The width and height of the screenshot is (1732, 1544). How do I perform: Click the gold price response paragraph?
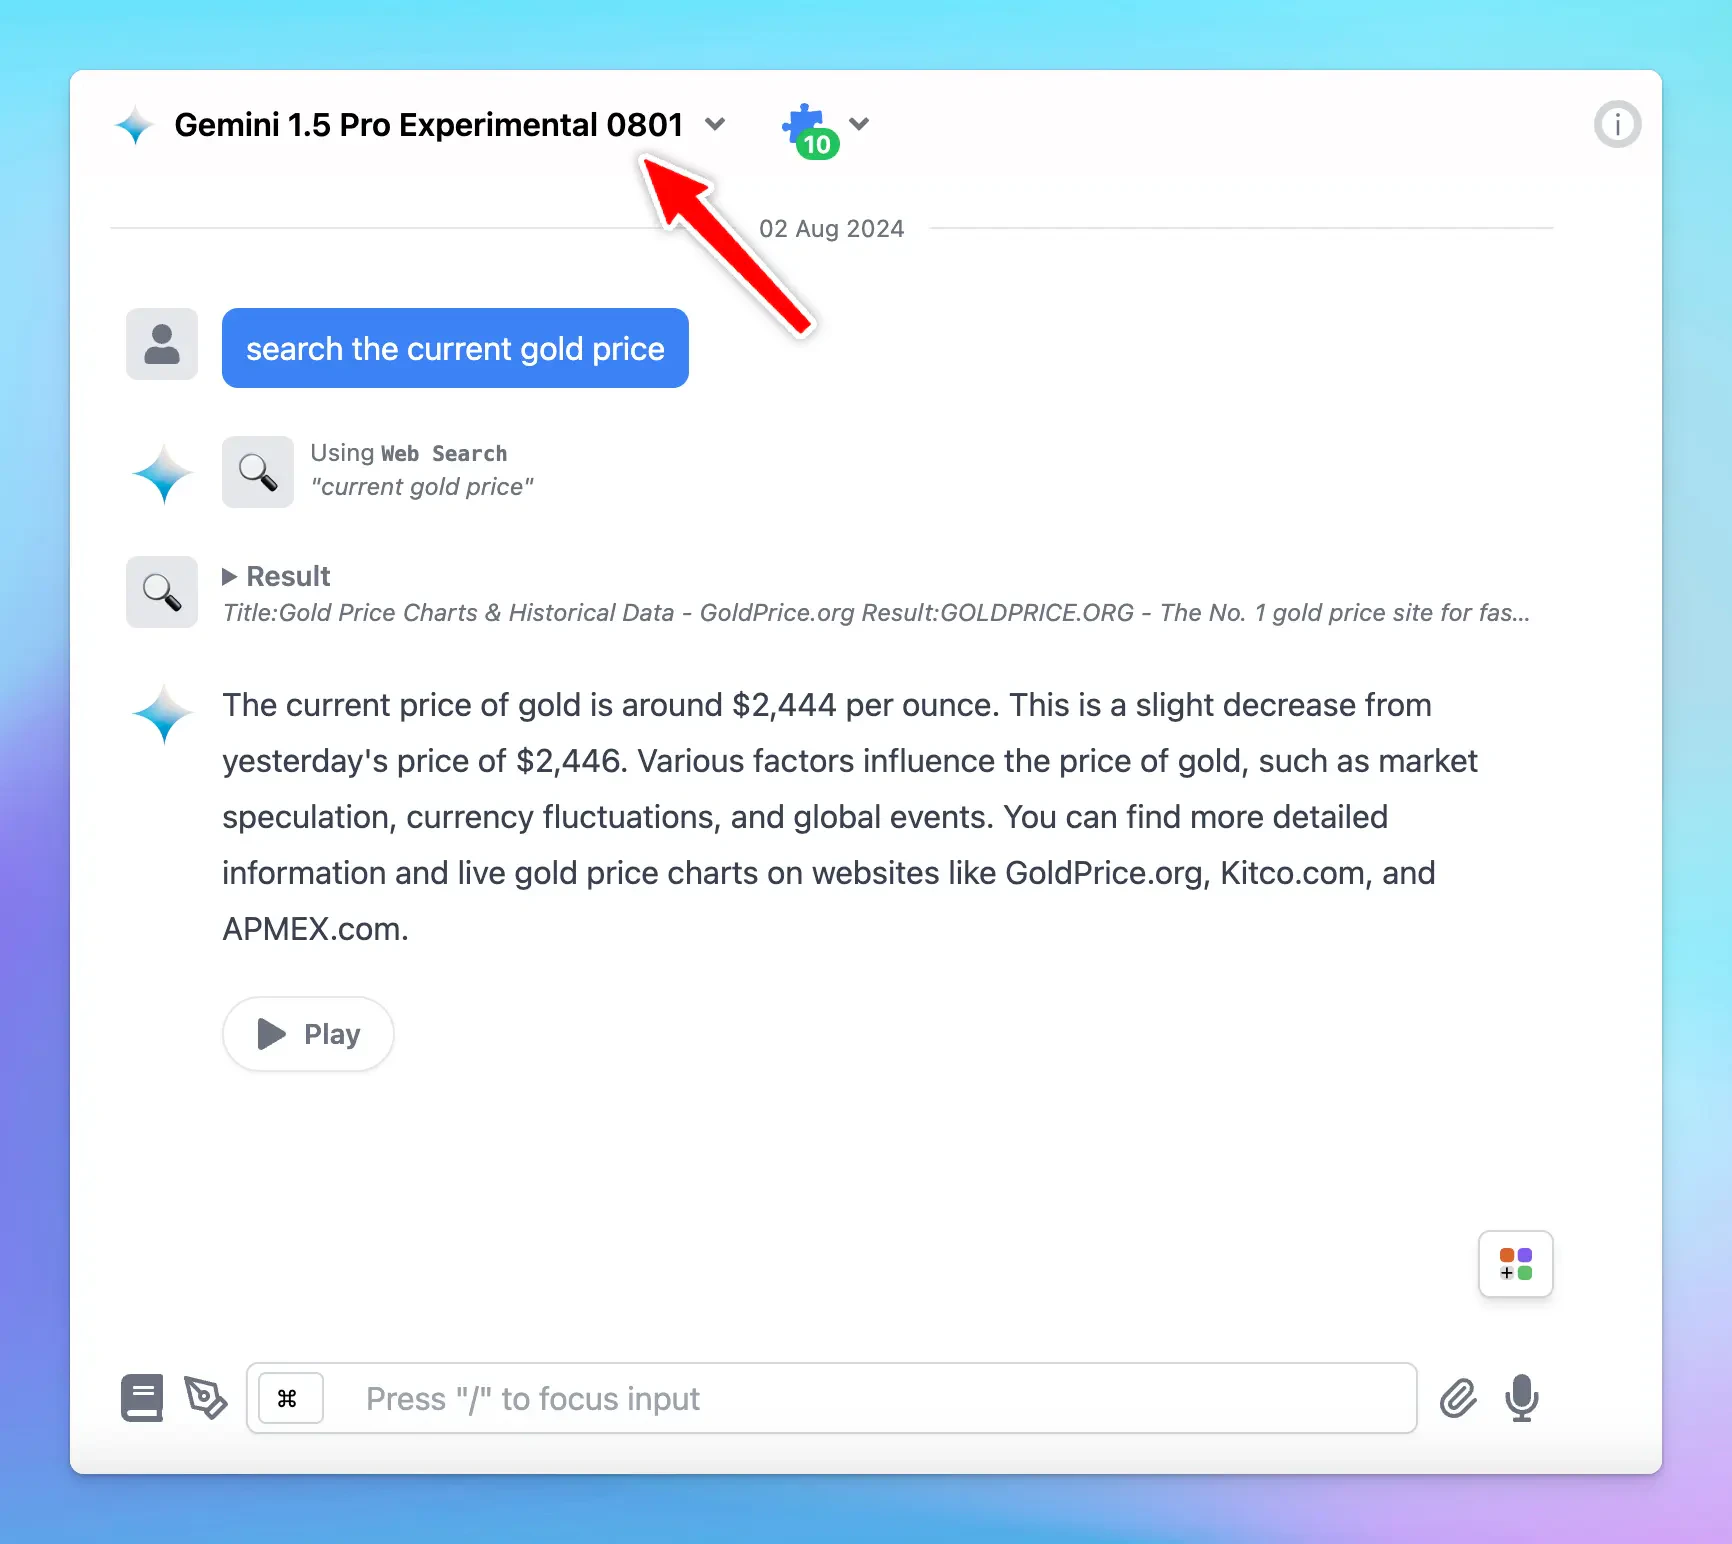click(x=850, y=817)
